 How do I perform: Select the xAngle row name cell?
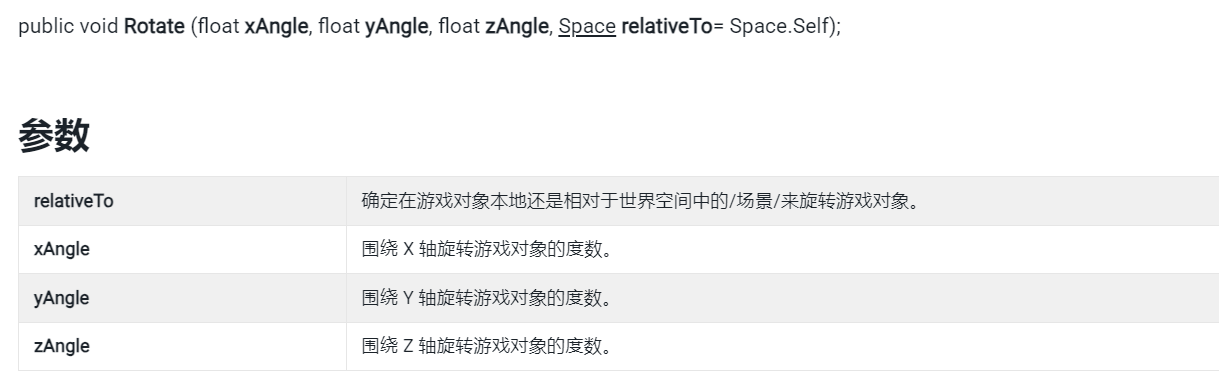click(182, 249)
